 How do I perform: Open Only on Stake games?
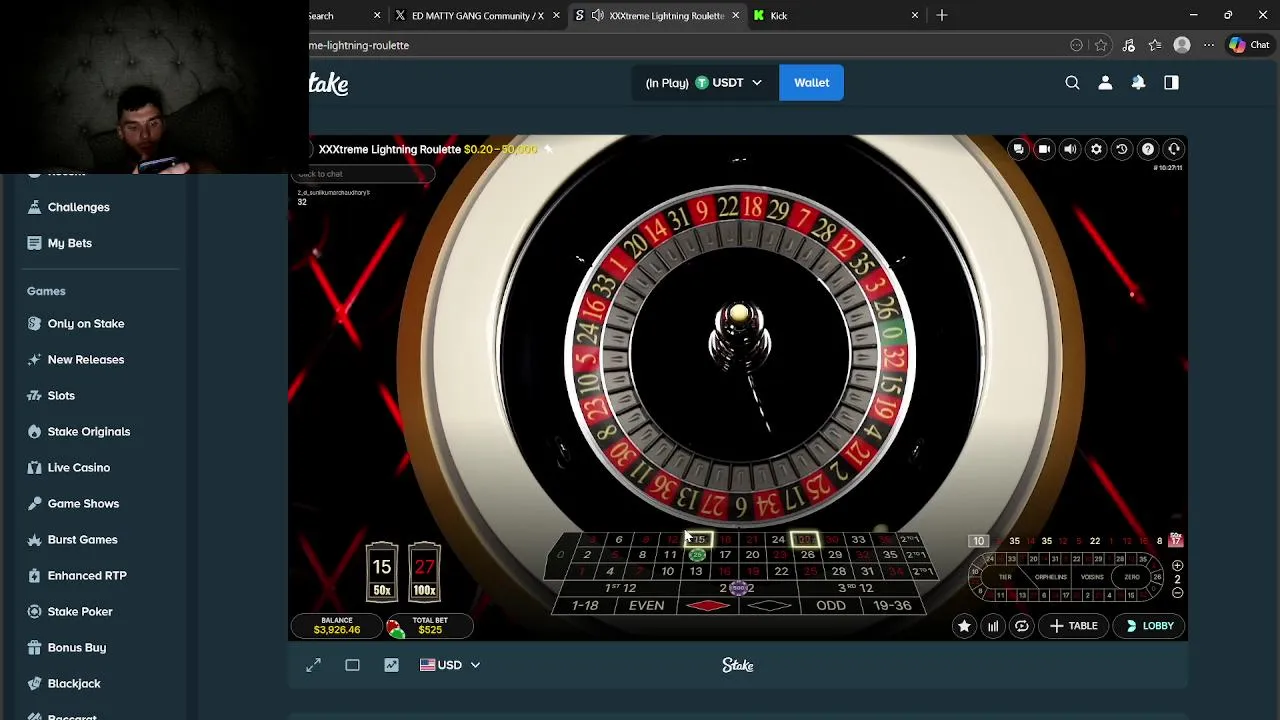(x=86, y=324)
